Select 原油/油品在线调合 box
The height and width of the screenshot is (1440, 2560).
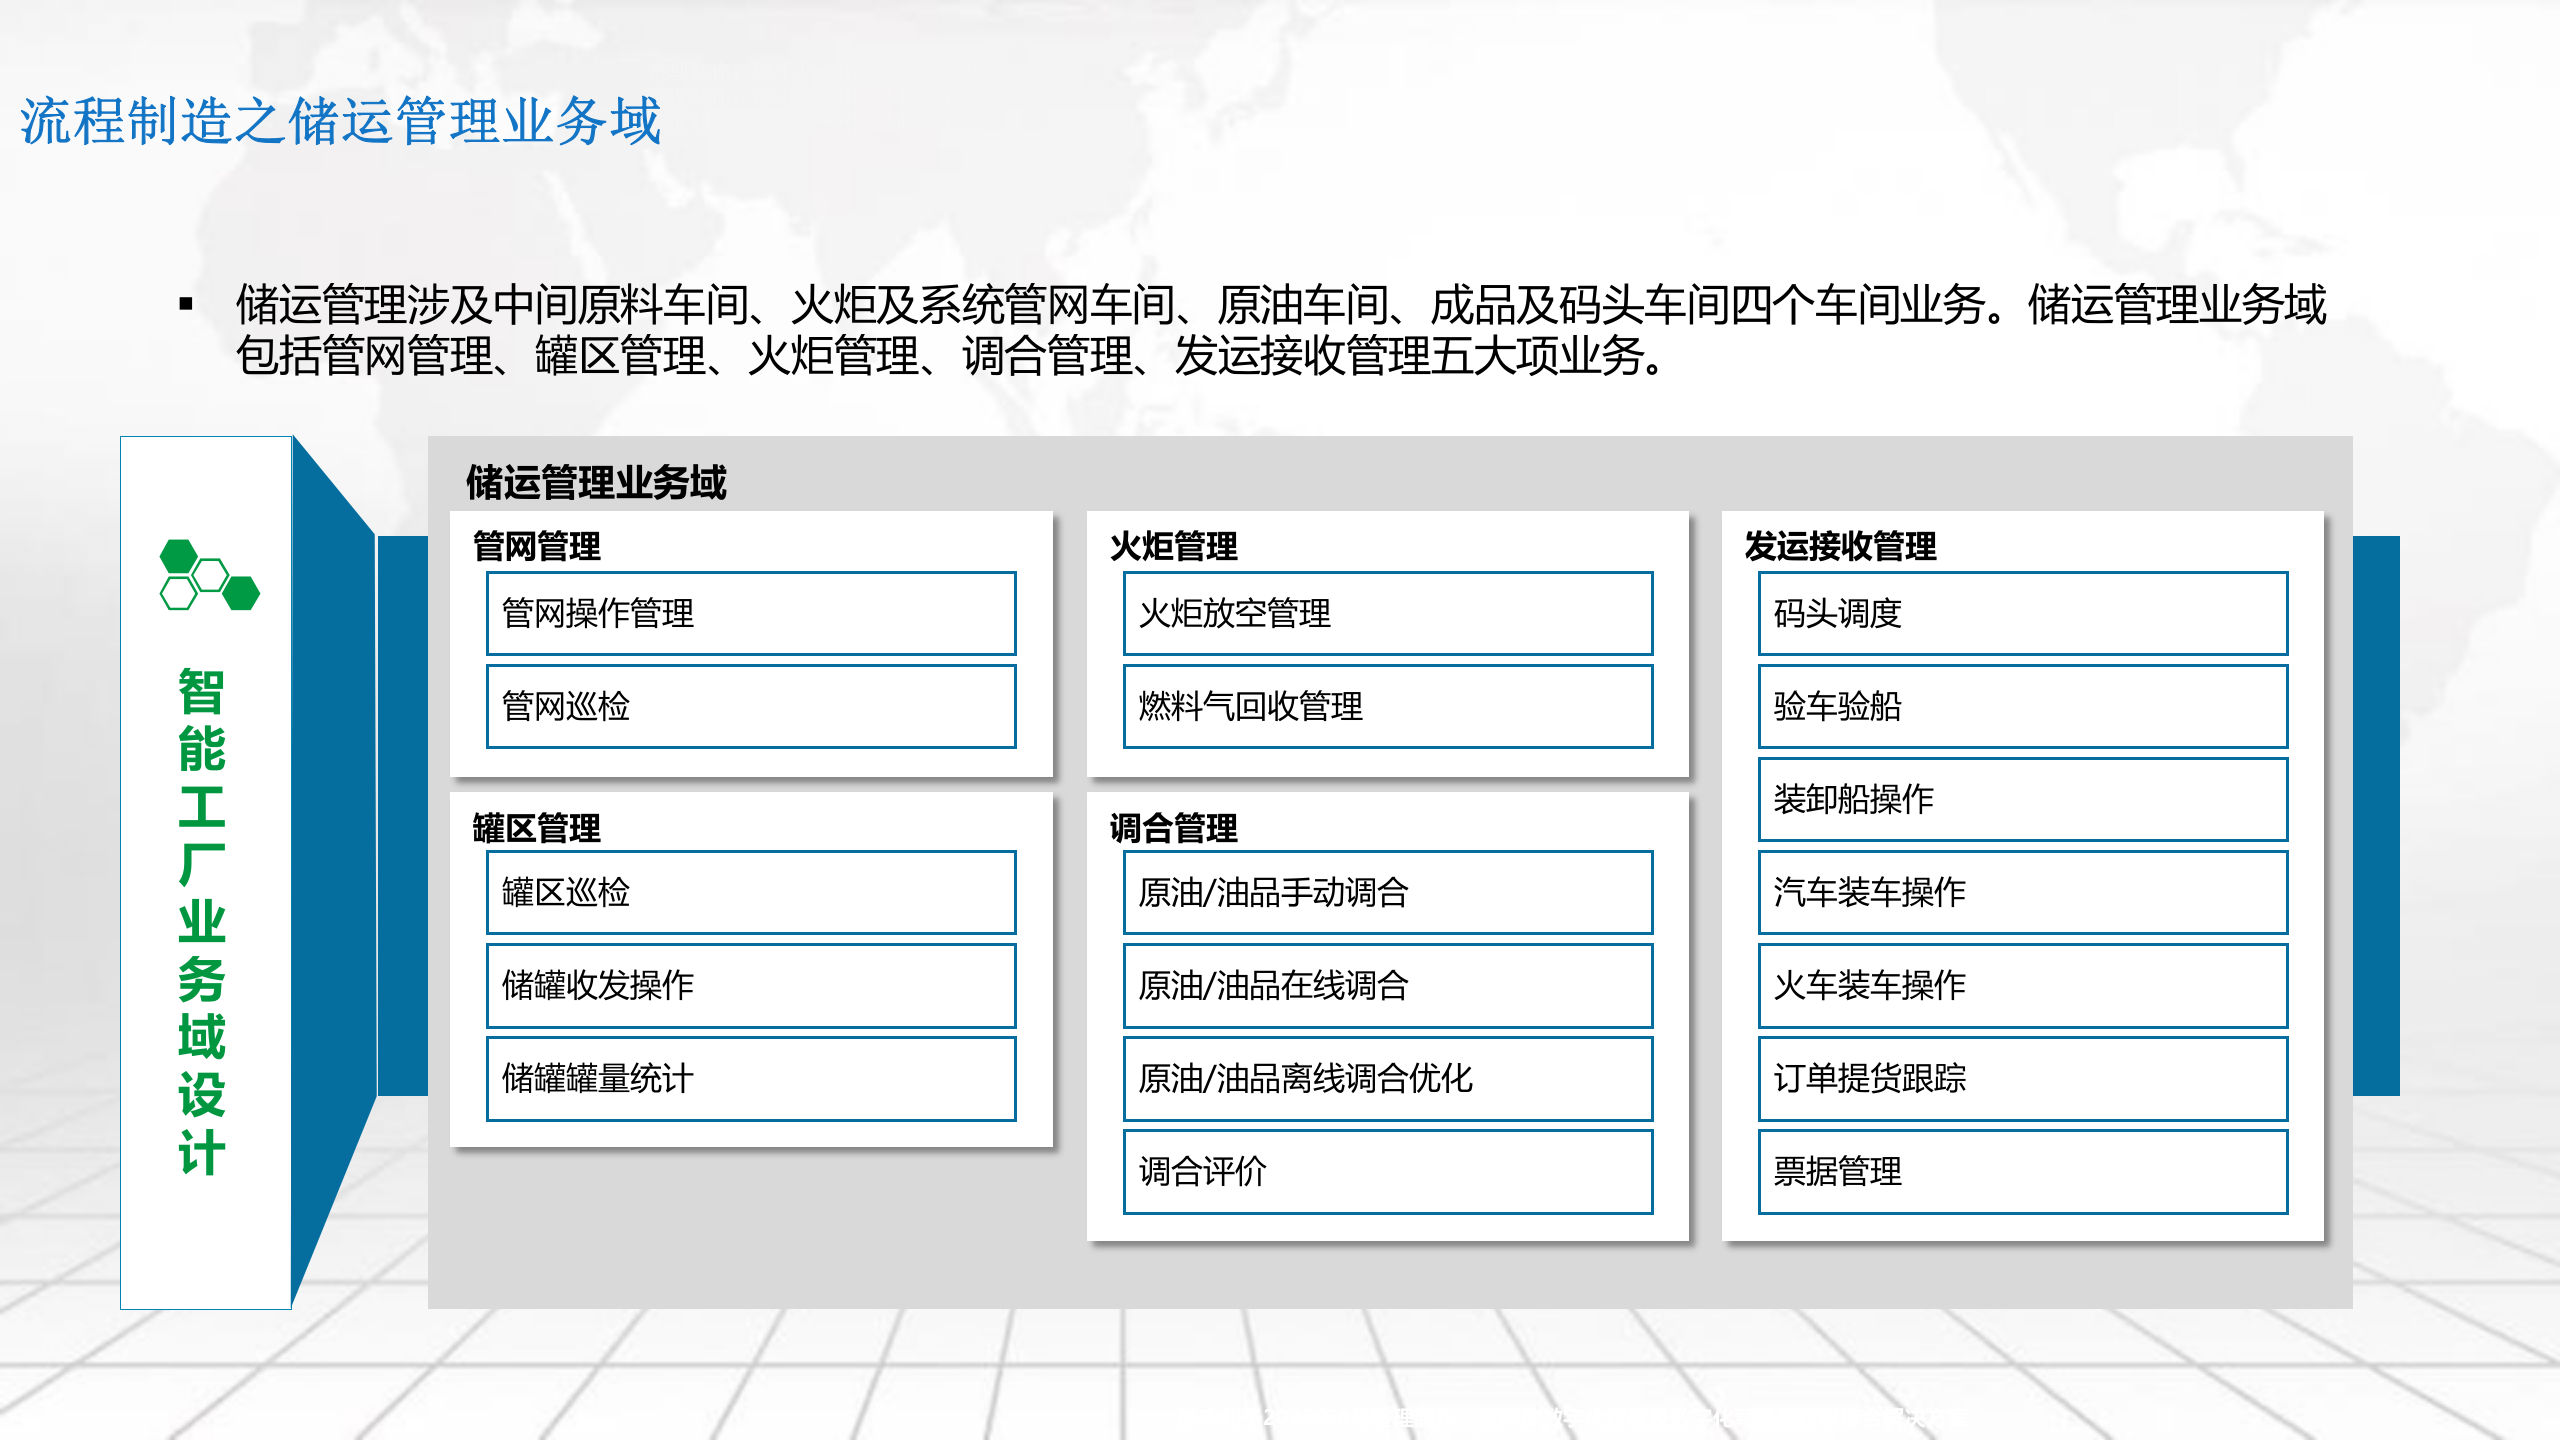coord(1387,985)
